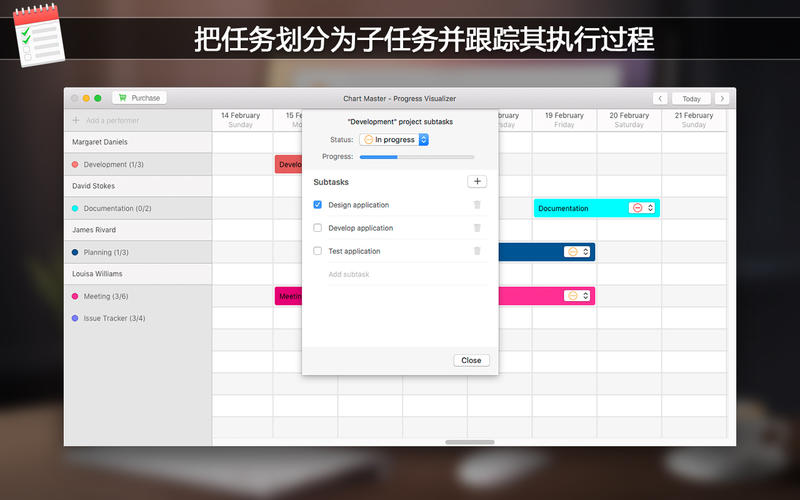Open the Status In progress dropdown
The height and width of the screenshot is (500, 800).
[394, 139]
